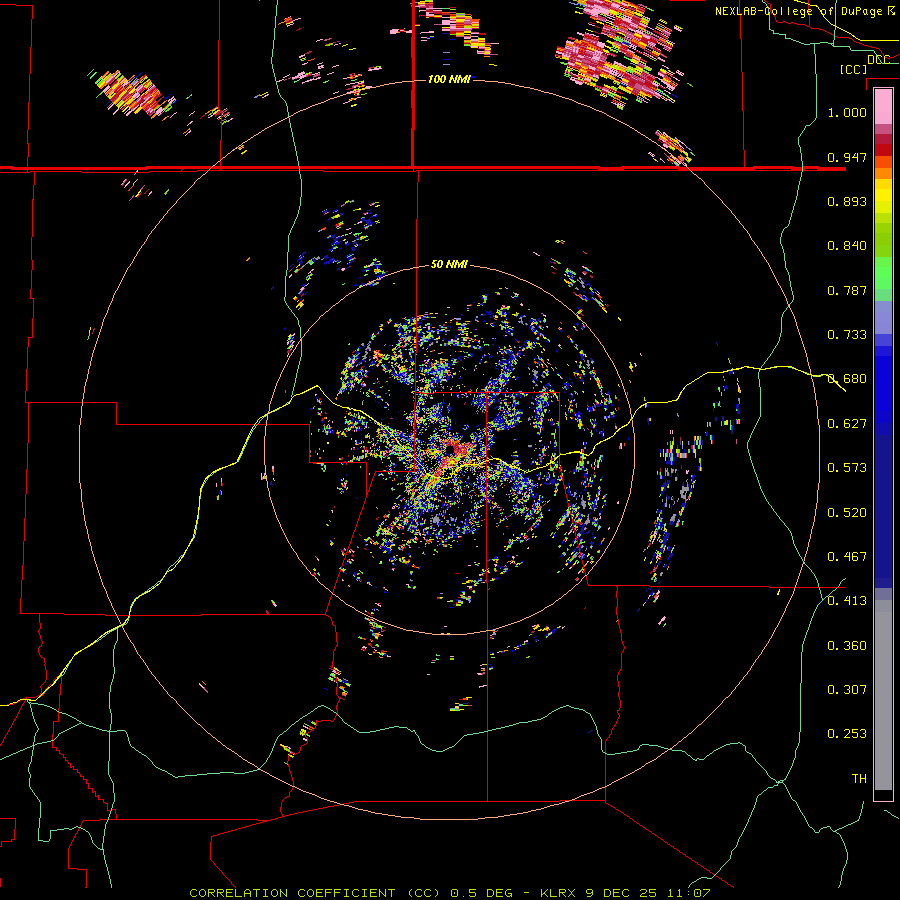Click the 0.947 legend value
The height and width of the screenshot is (900, 900).
[x=847, y=157]
